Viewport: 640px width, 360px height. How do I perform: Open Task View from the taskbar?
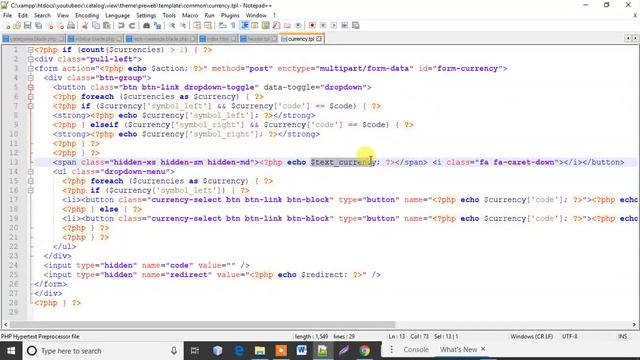click(x=195, y=351)
